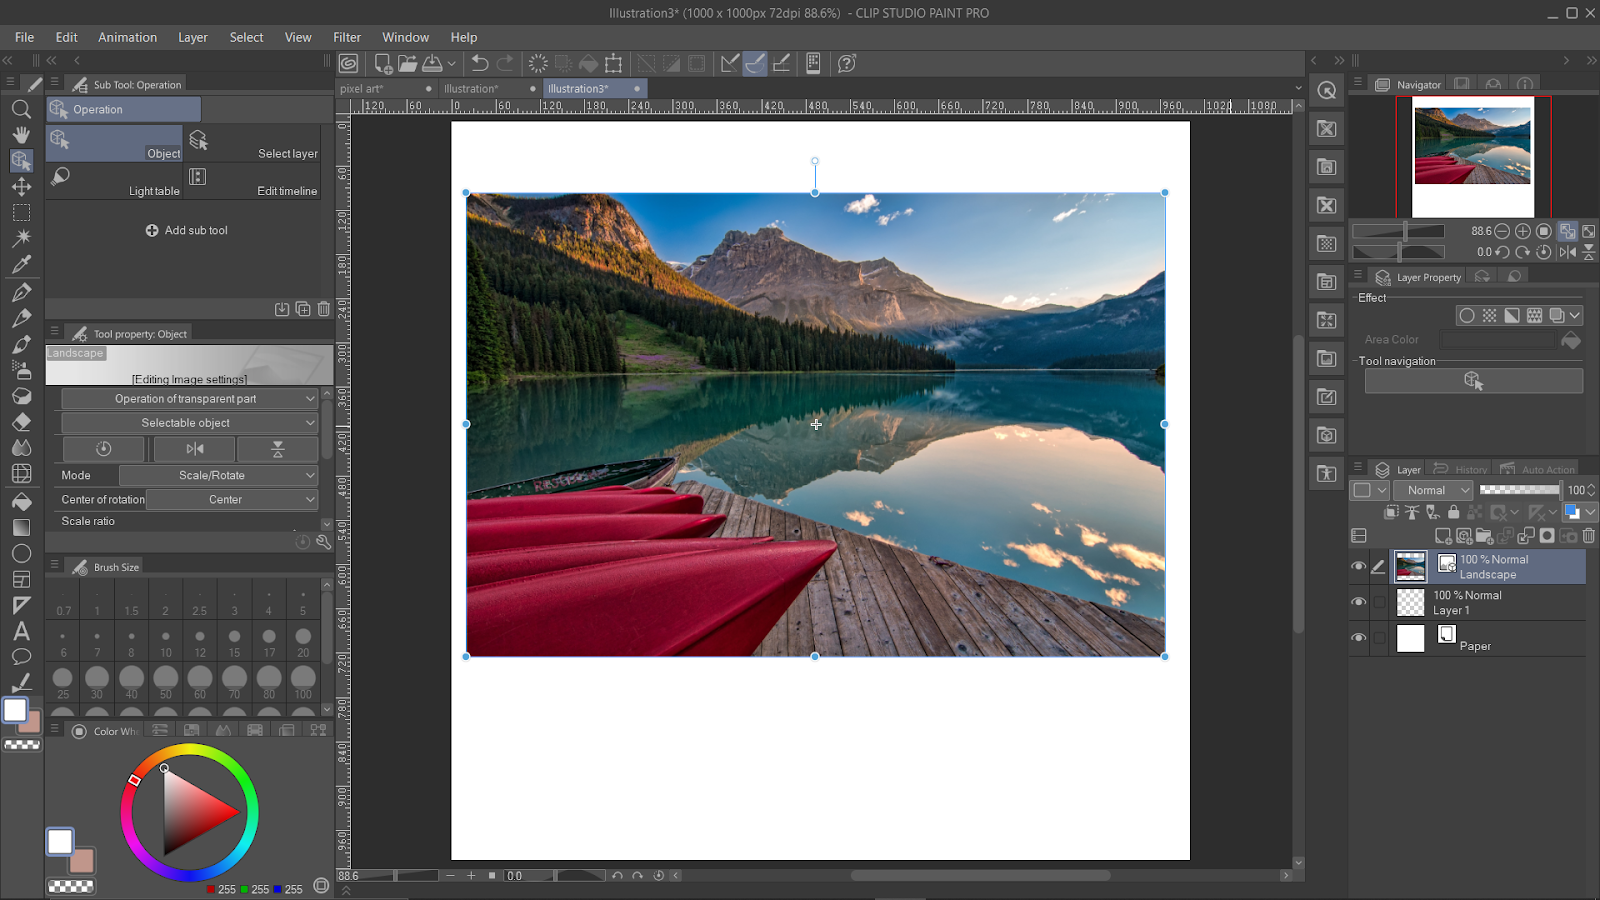This screenshot has height=900, width=1600.
Task: Click Add sub tool button
Action: [187, 230]
